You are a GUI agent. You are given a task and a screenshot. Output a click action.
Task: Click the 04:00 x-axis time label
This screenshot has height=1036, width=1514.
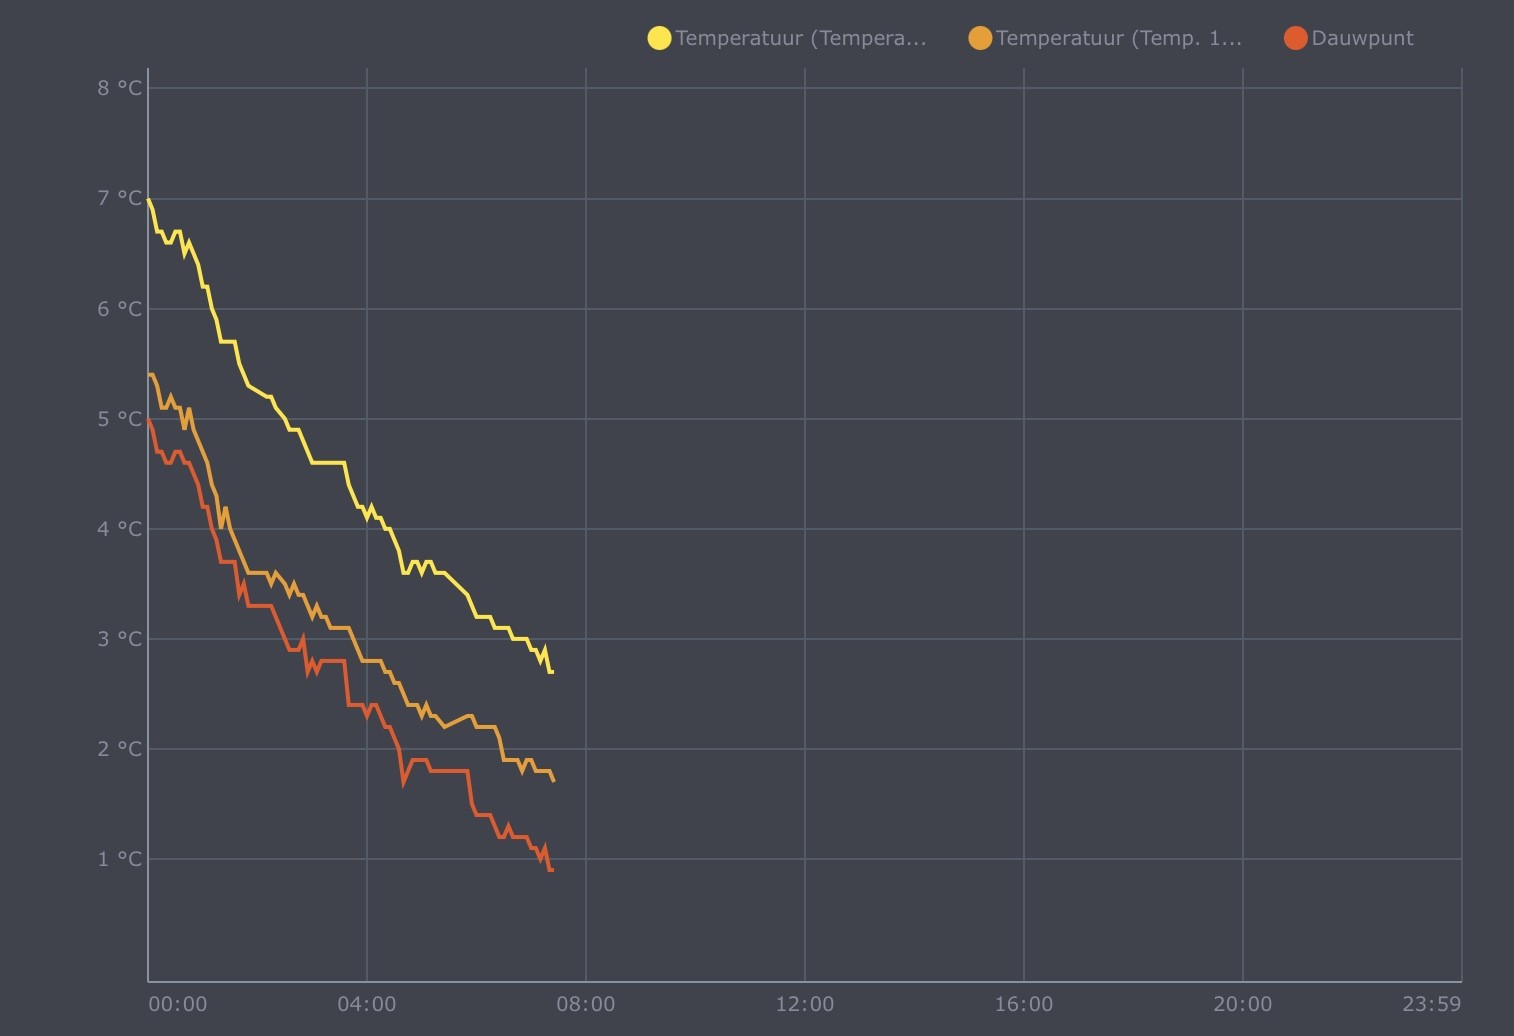point(367,1004)
